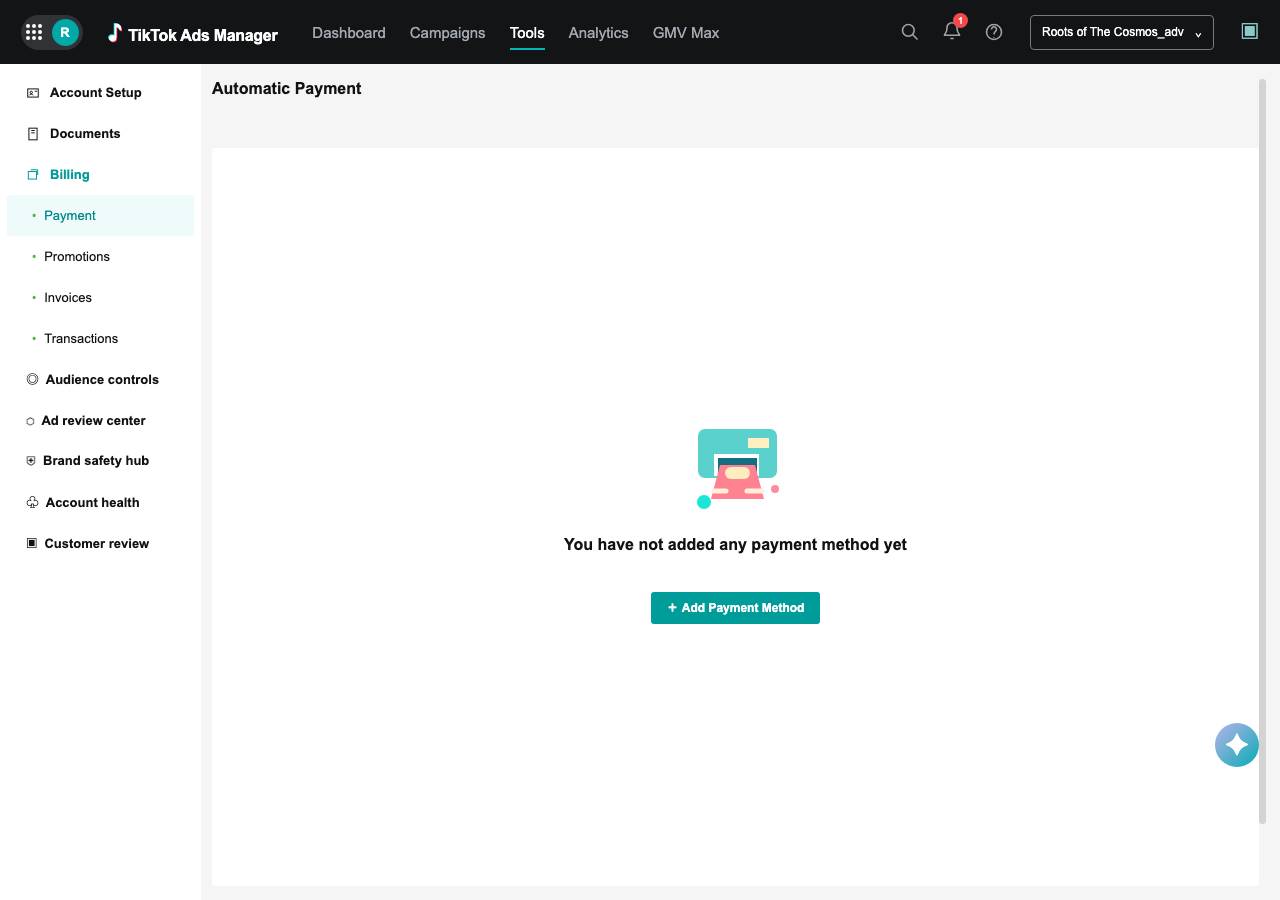Open the help question mark icon
Viewport: 1280px width, 900px height.
coord(994,32)
